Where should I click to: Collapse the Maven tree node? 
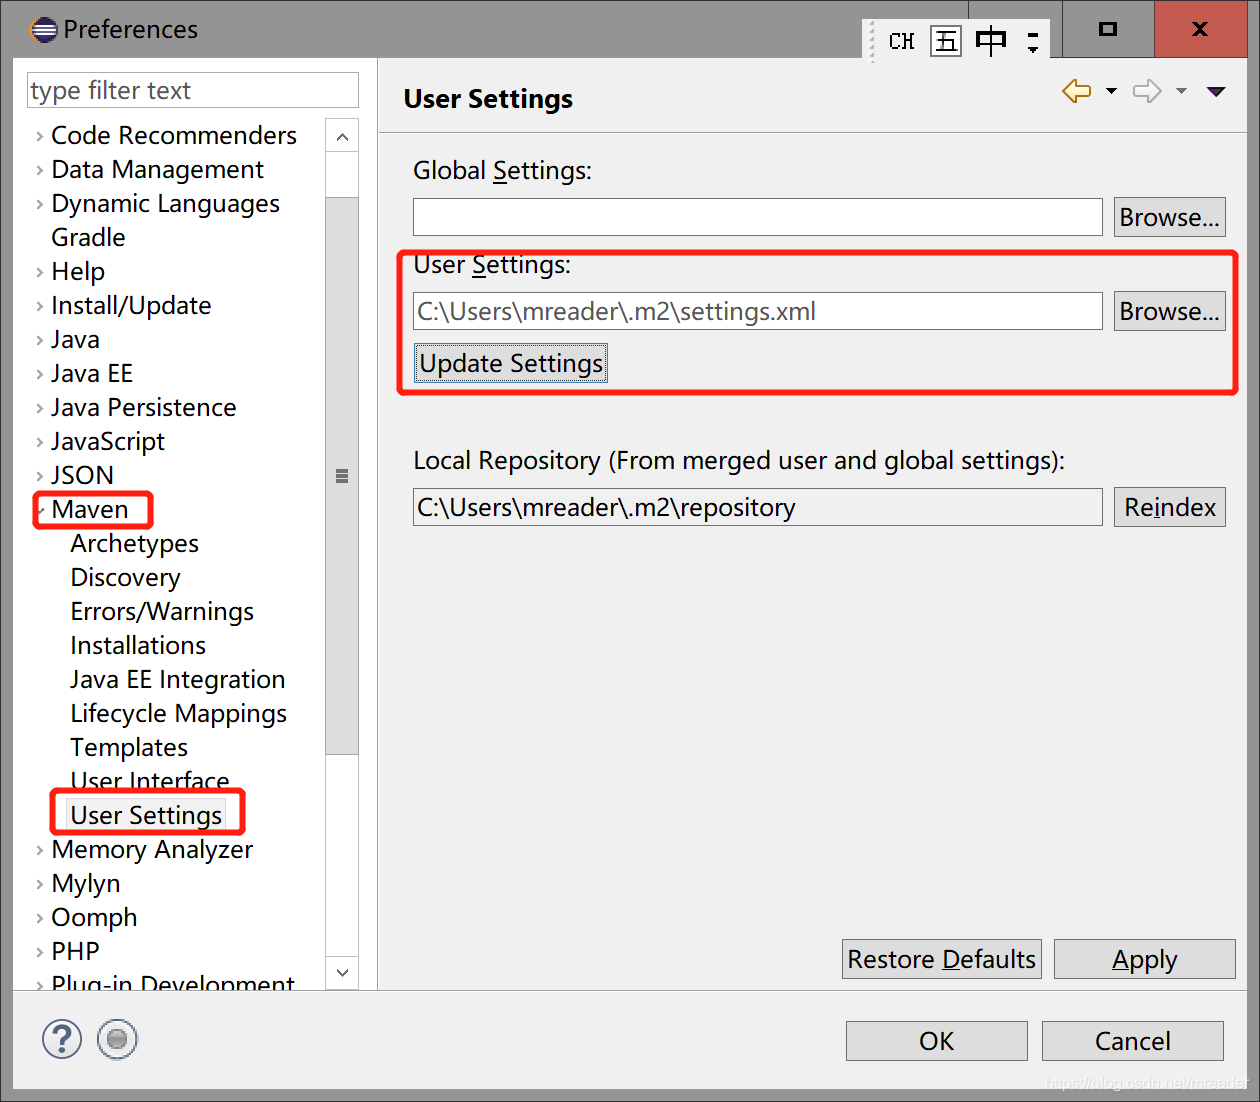(x=41, y=510)
